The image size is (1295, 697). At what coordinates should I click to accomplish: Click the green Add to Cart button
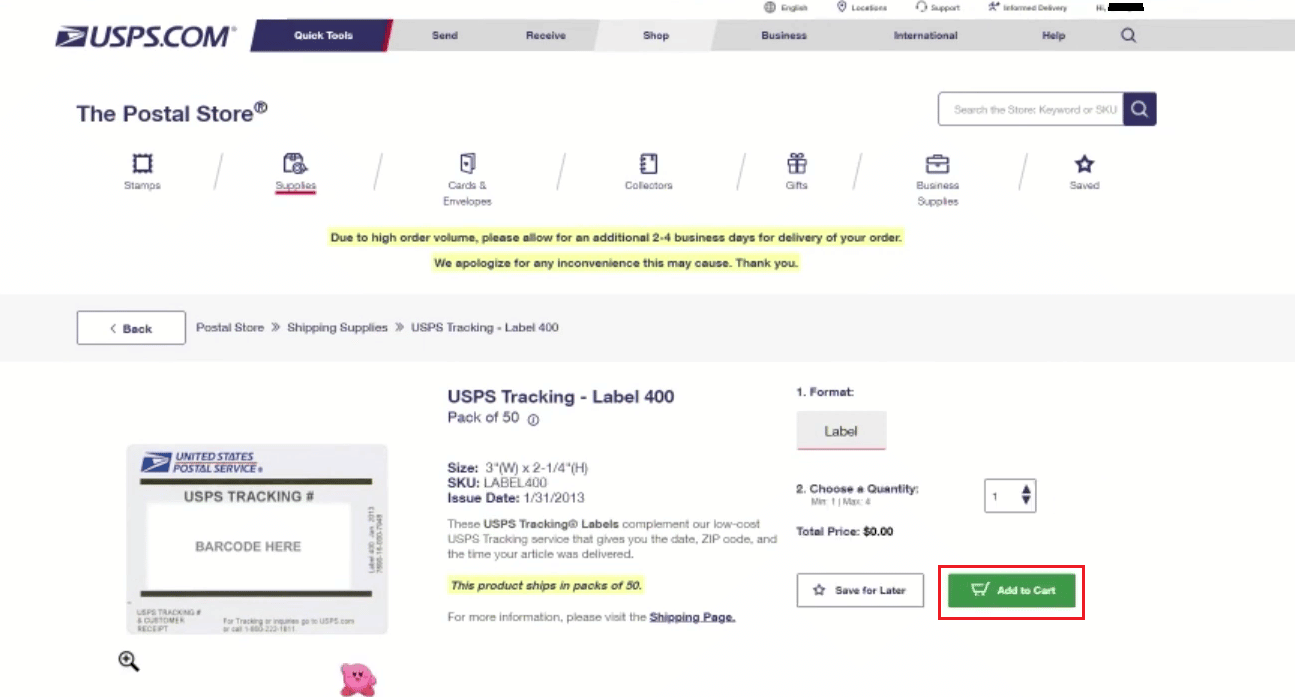(1012, 590)
